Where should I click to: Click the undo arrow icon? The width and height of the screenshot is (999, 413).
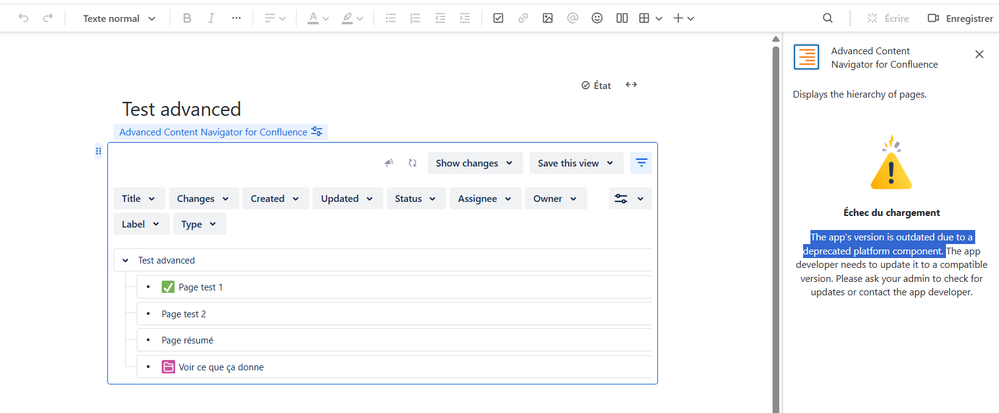(x=24, y=18)
